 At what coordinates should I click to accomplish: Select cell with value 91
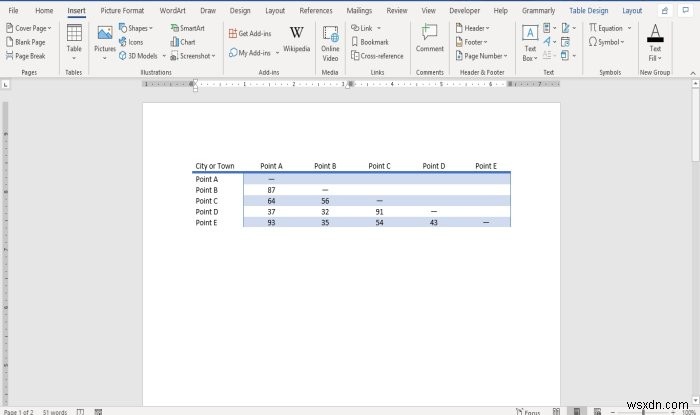(379, 212)
